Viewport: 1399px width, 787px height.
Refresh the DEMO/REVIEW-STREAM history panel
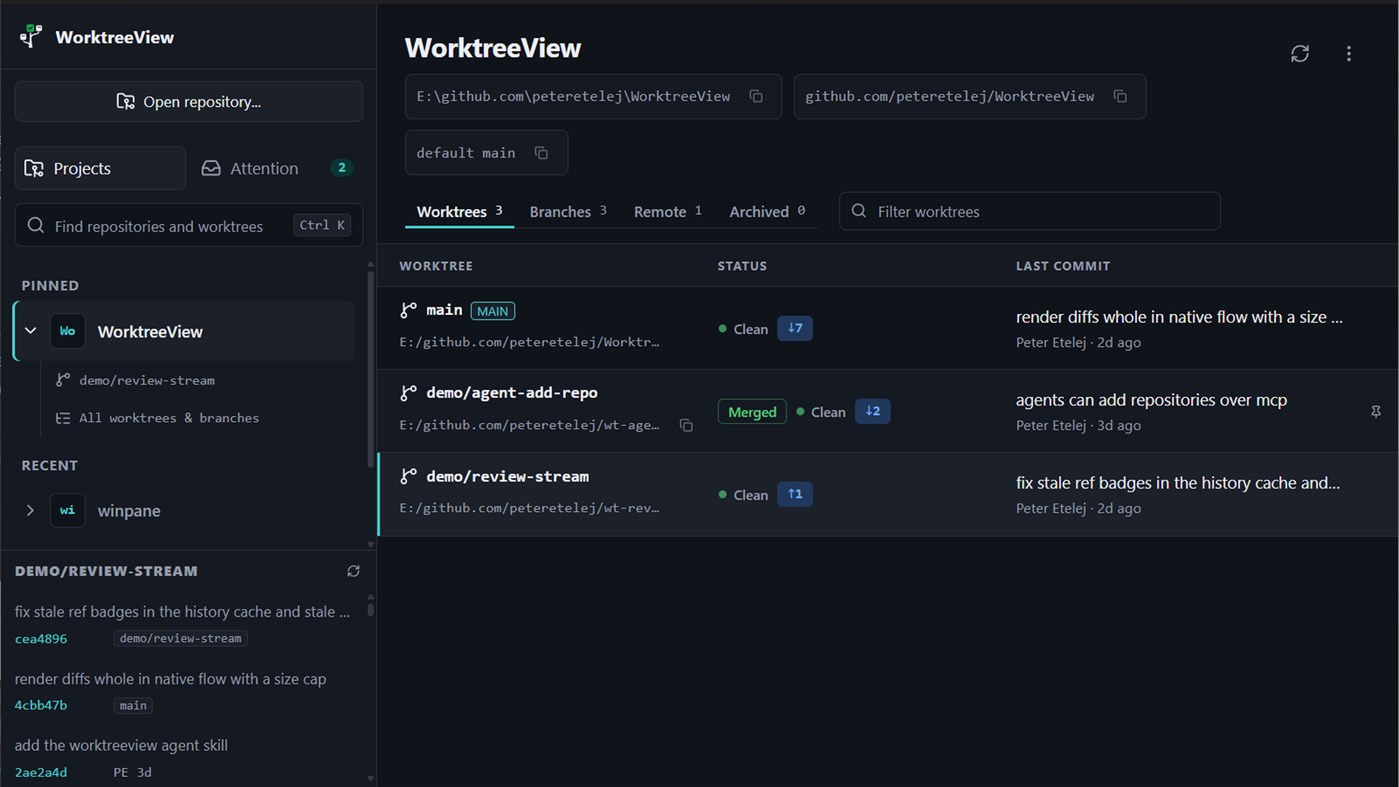pos(353,571)
